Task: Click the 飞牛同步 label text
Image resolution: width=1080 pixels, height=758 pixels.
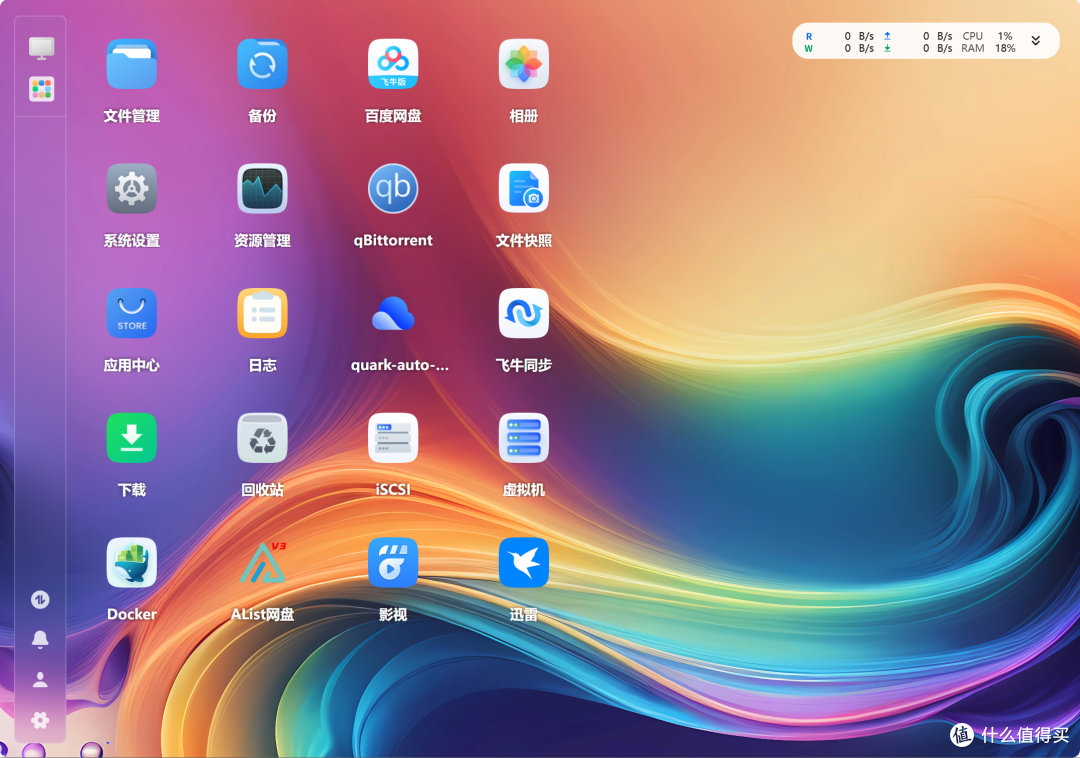Action: pyautogui.click(x=523, y=365)
